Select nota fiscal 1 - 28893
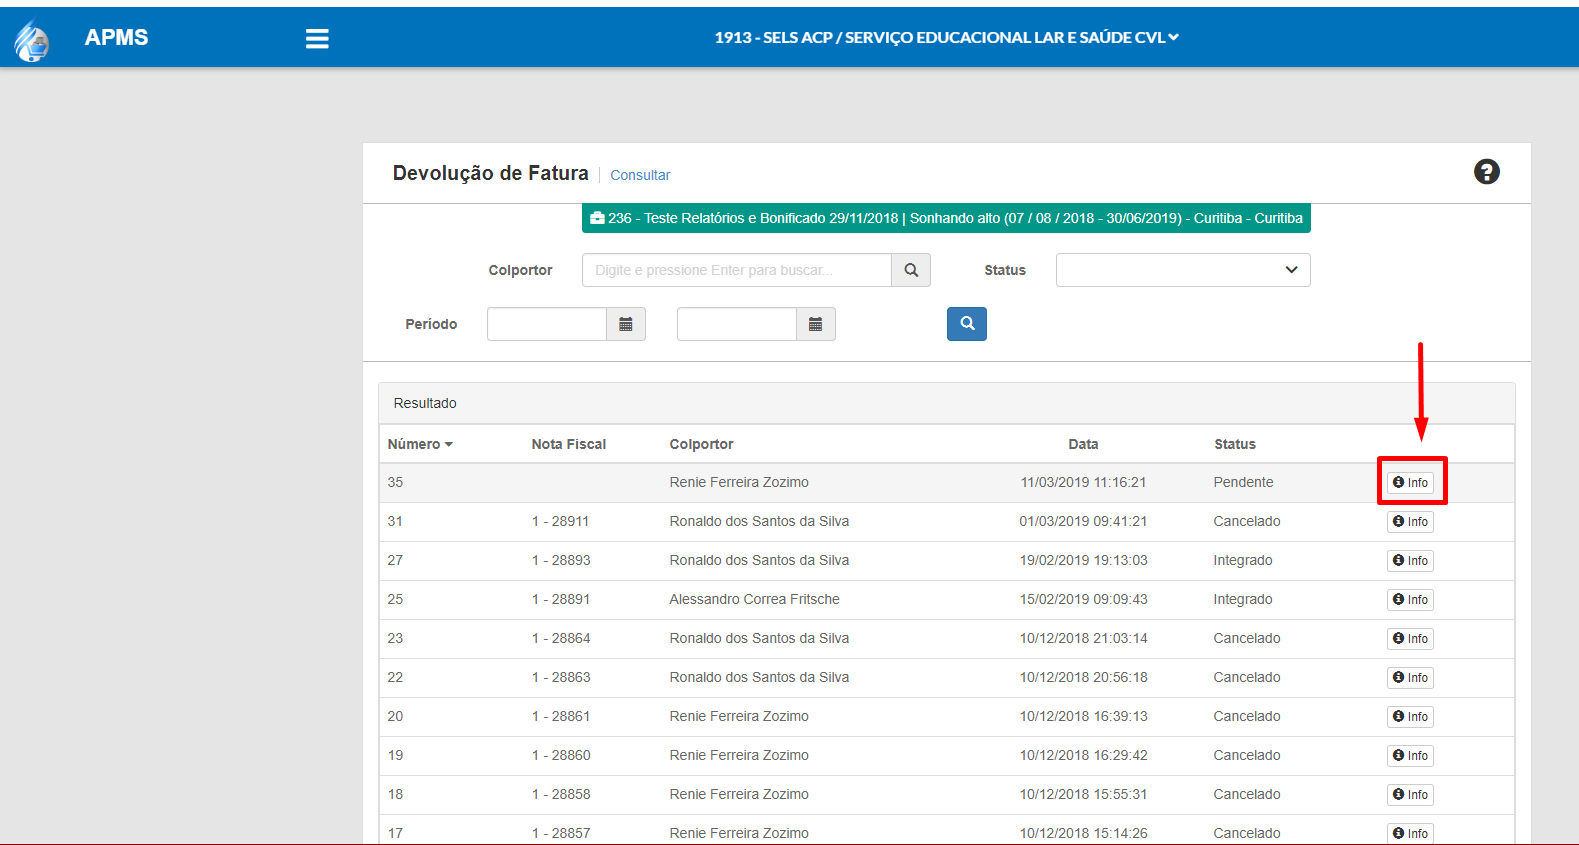The width and height of the screenshot is (1579, 845). [561, 560]
